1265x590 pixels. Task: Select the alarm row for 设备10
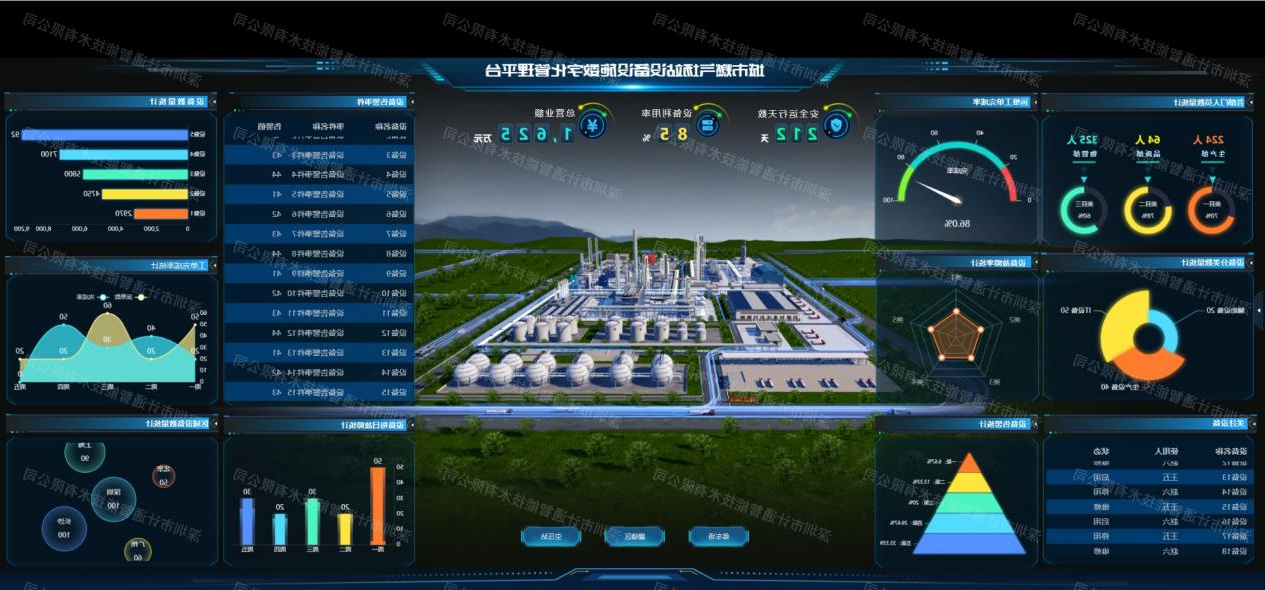(318, 293)
